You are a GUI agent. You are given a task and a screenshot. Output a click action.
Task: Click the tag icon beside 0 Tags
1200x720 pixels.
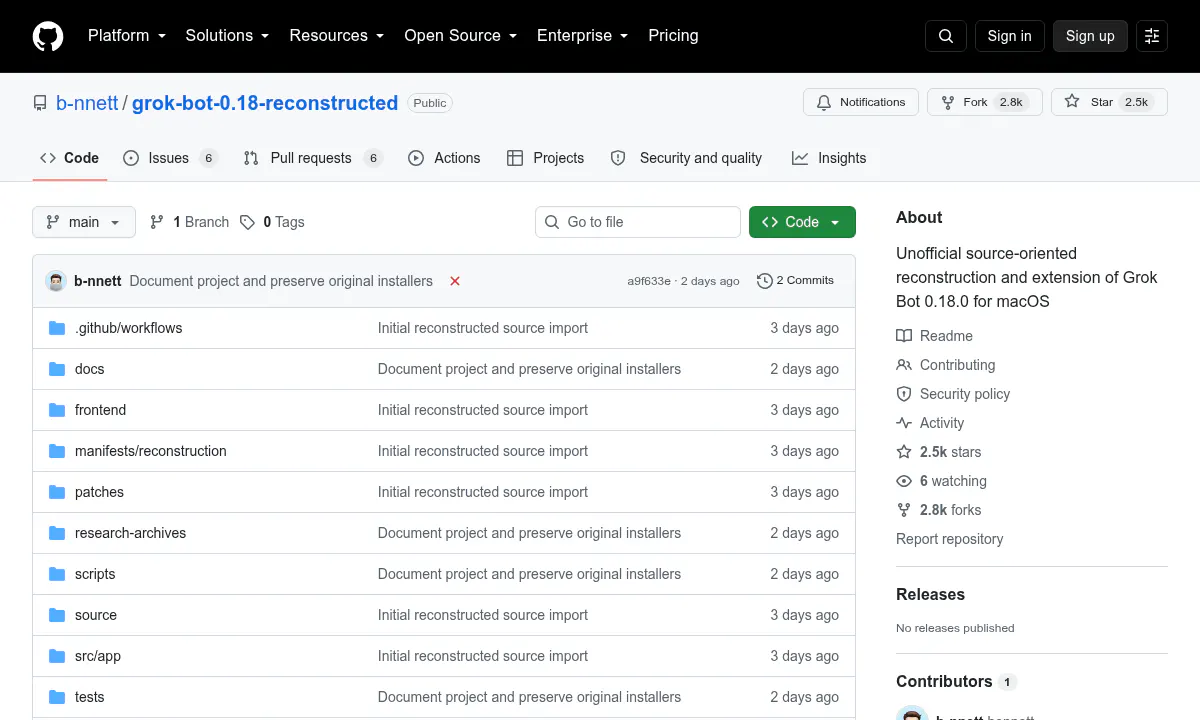point(248,222)
